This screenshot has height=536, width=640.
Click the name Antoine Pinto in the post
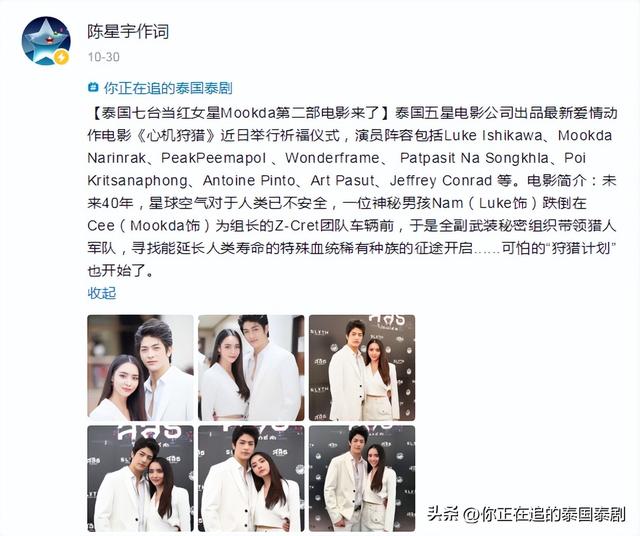click(249, 180)
